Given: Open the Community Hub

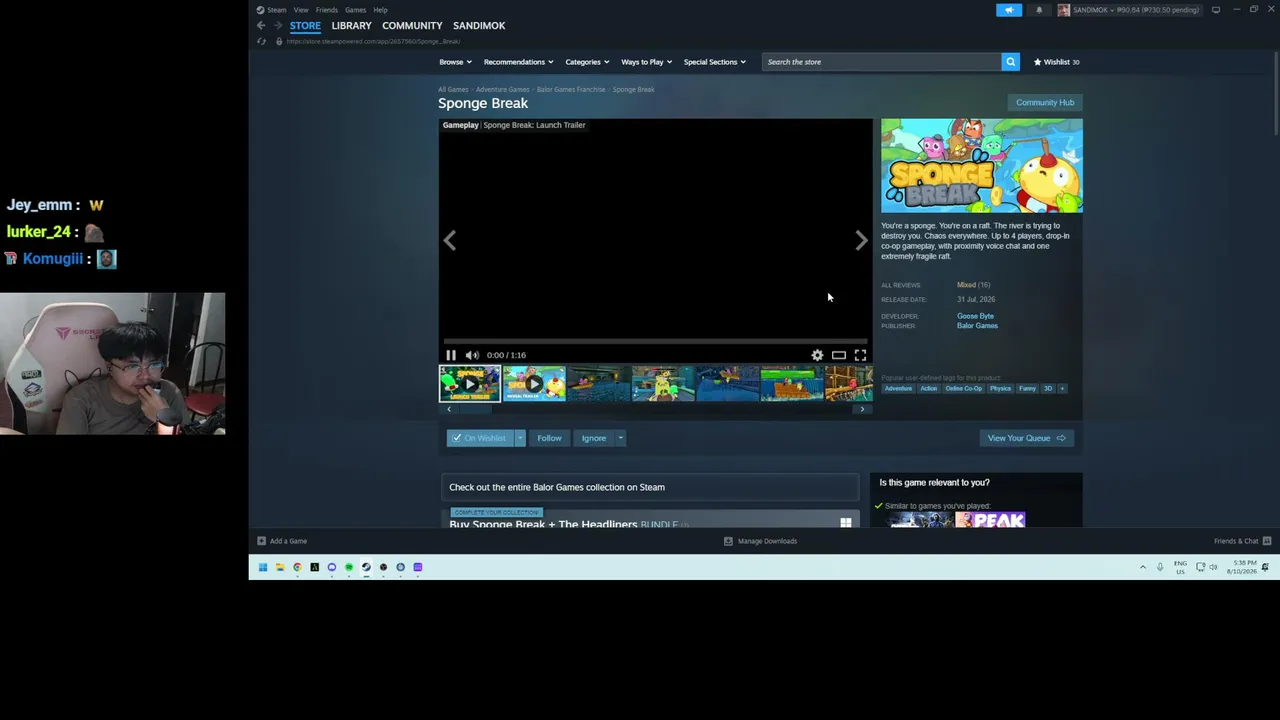Looking at the screenshot, I should pos(1045,102).
